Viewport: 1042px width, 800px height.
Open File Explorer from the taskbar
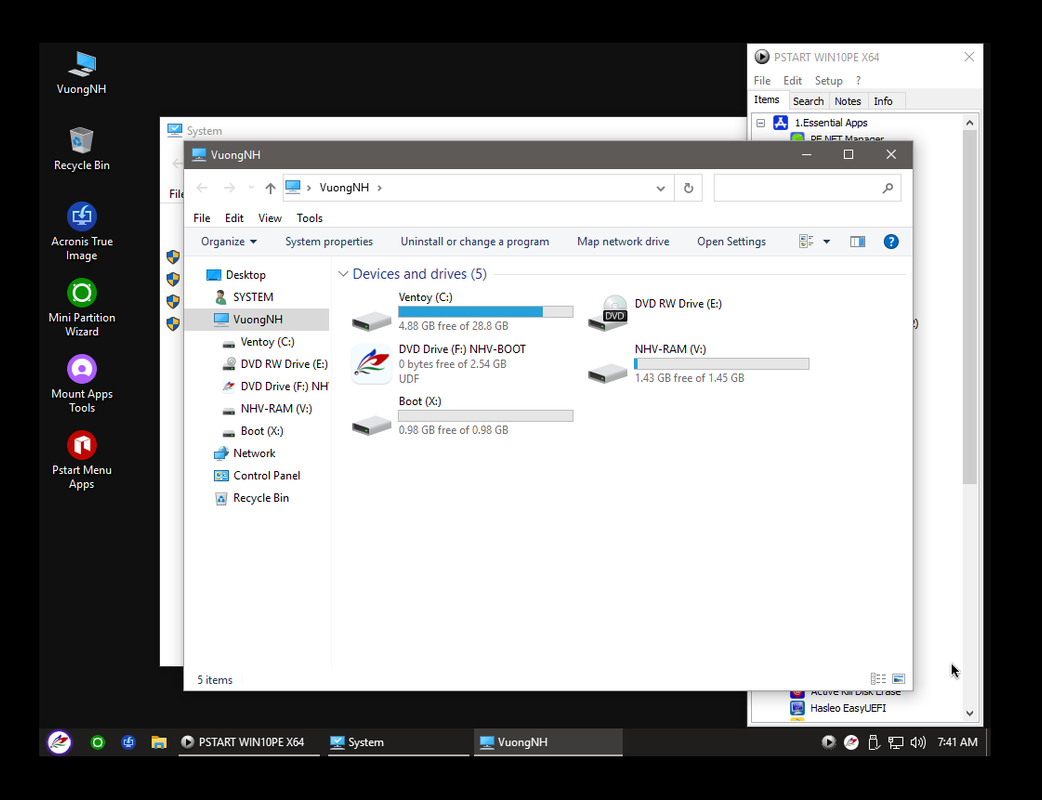coord(159,742)
